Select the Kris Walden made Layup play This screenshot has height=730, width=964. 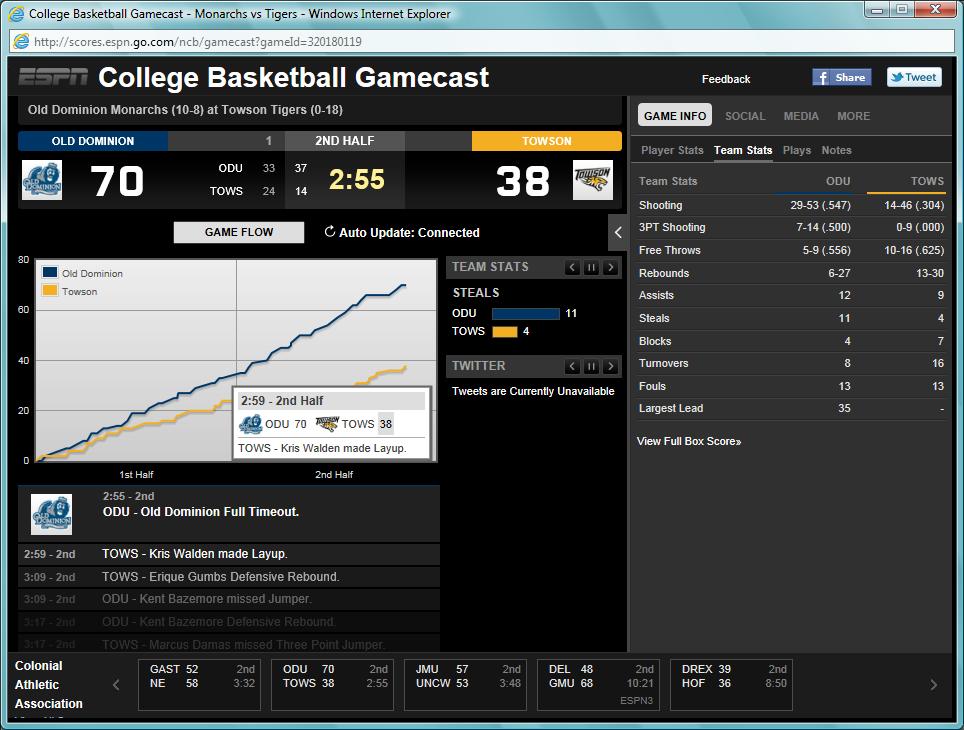coord(229,553)
